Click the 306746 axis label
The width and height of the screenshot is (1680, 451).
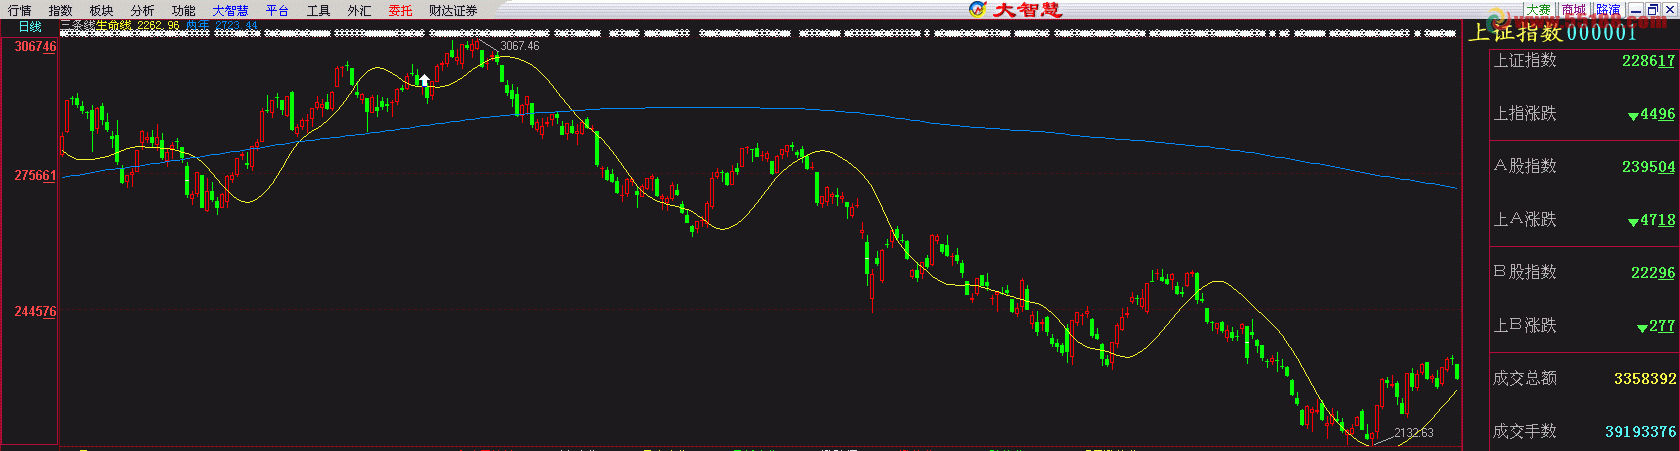point(35,46)
